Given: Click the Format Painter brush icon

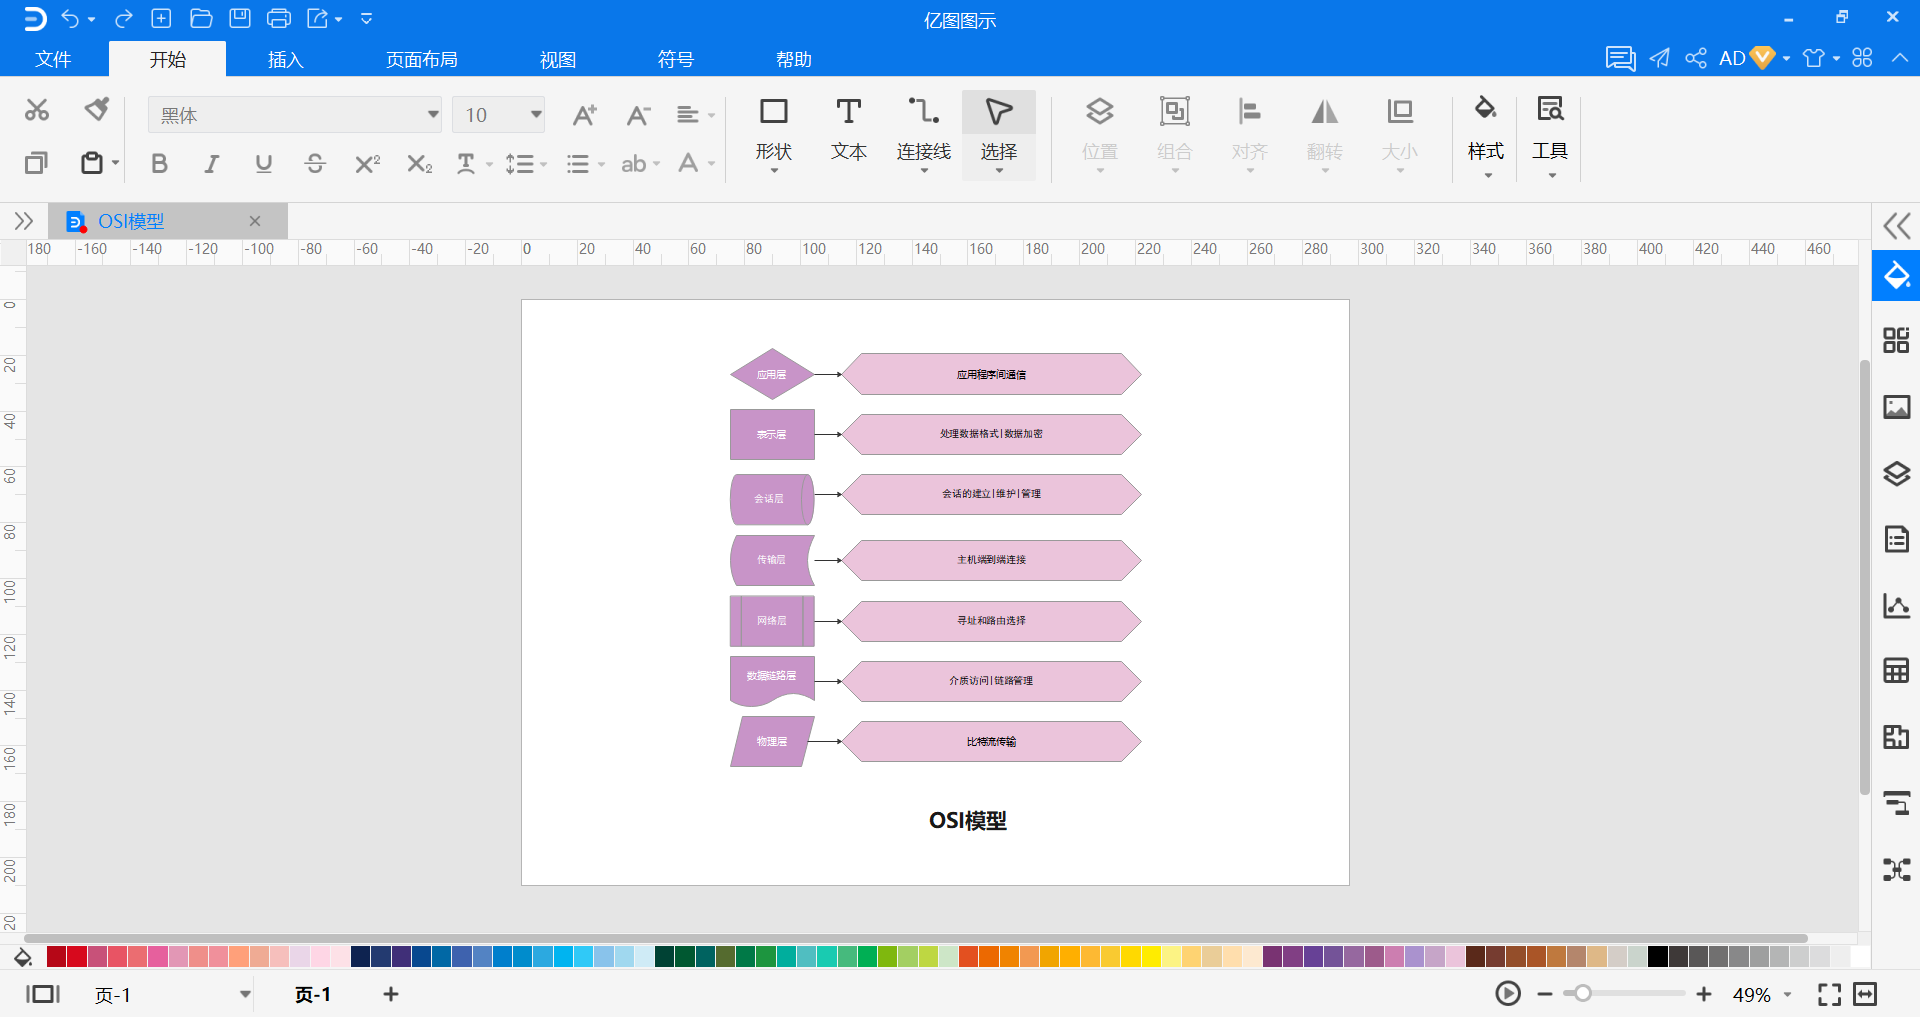Looking at the screenshot, I should (x=97, y=109).
